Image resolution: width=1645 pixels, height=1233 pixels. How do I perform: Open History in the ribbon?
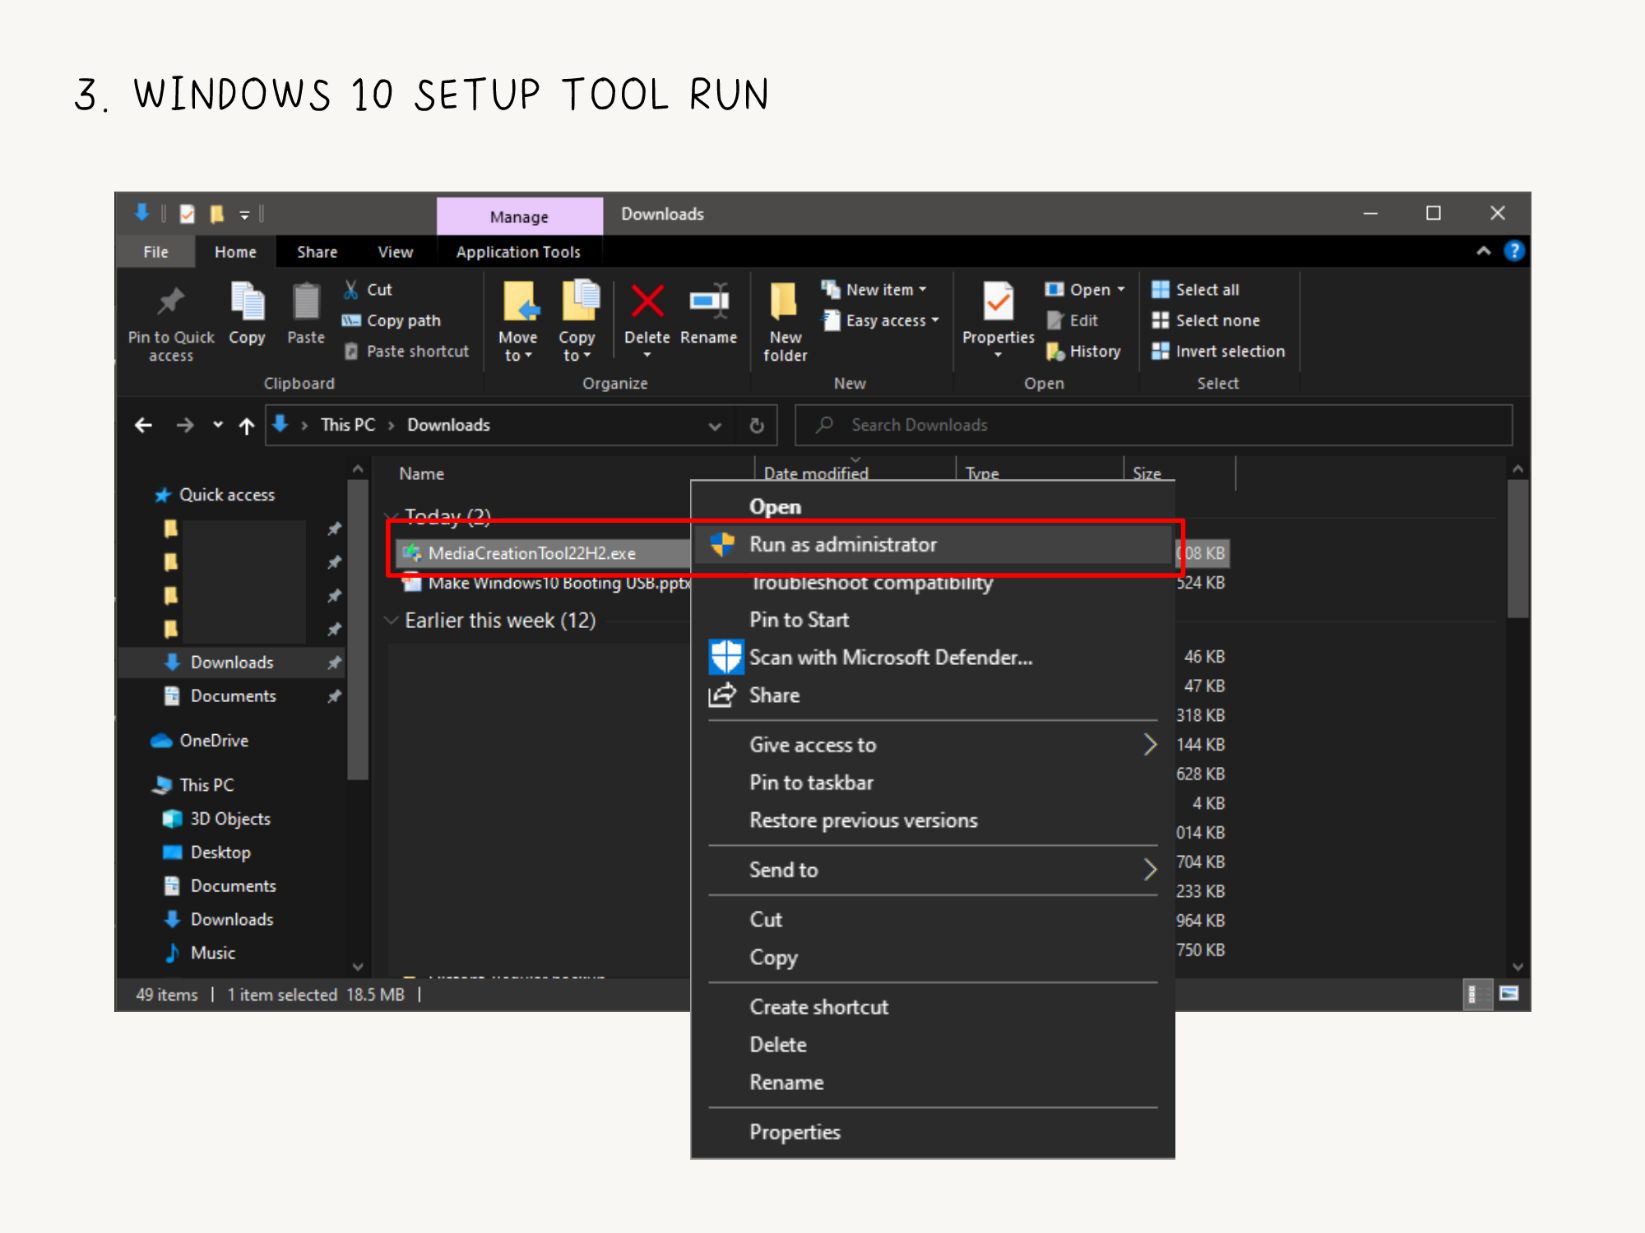[x=1084, y=351]
